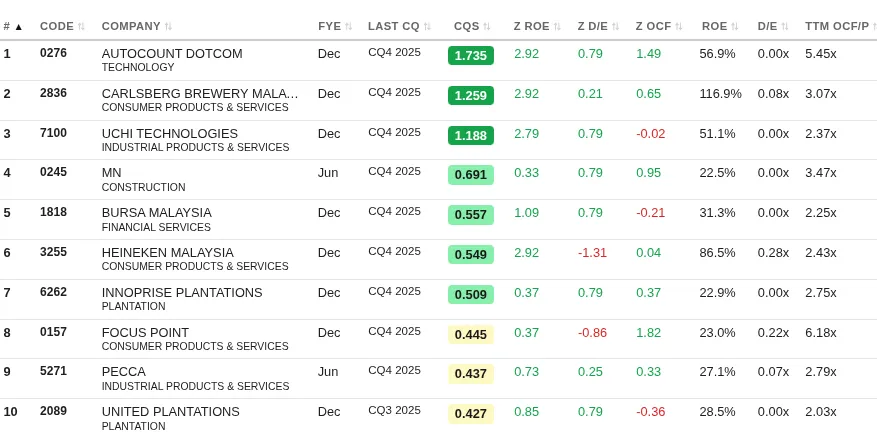Sort table by LAST CQ column
Screen dimensions: 877x435
[x=399, y=26]
